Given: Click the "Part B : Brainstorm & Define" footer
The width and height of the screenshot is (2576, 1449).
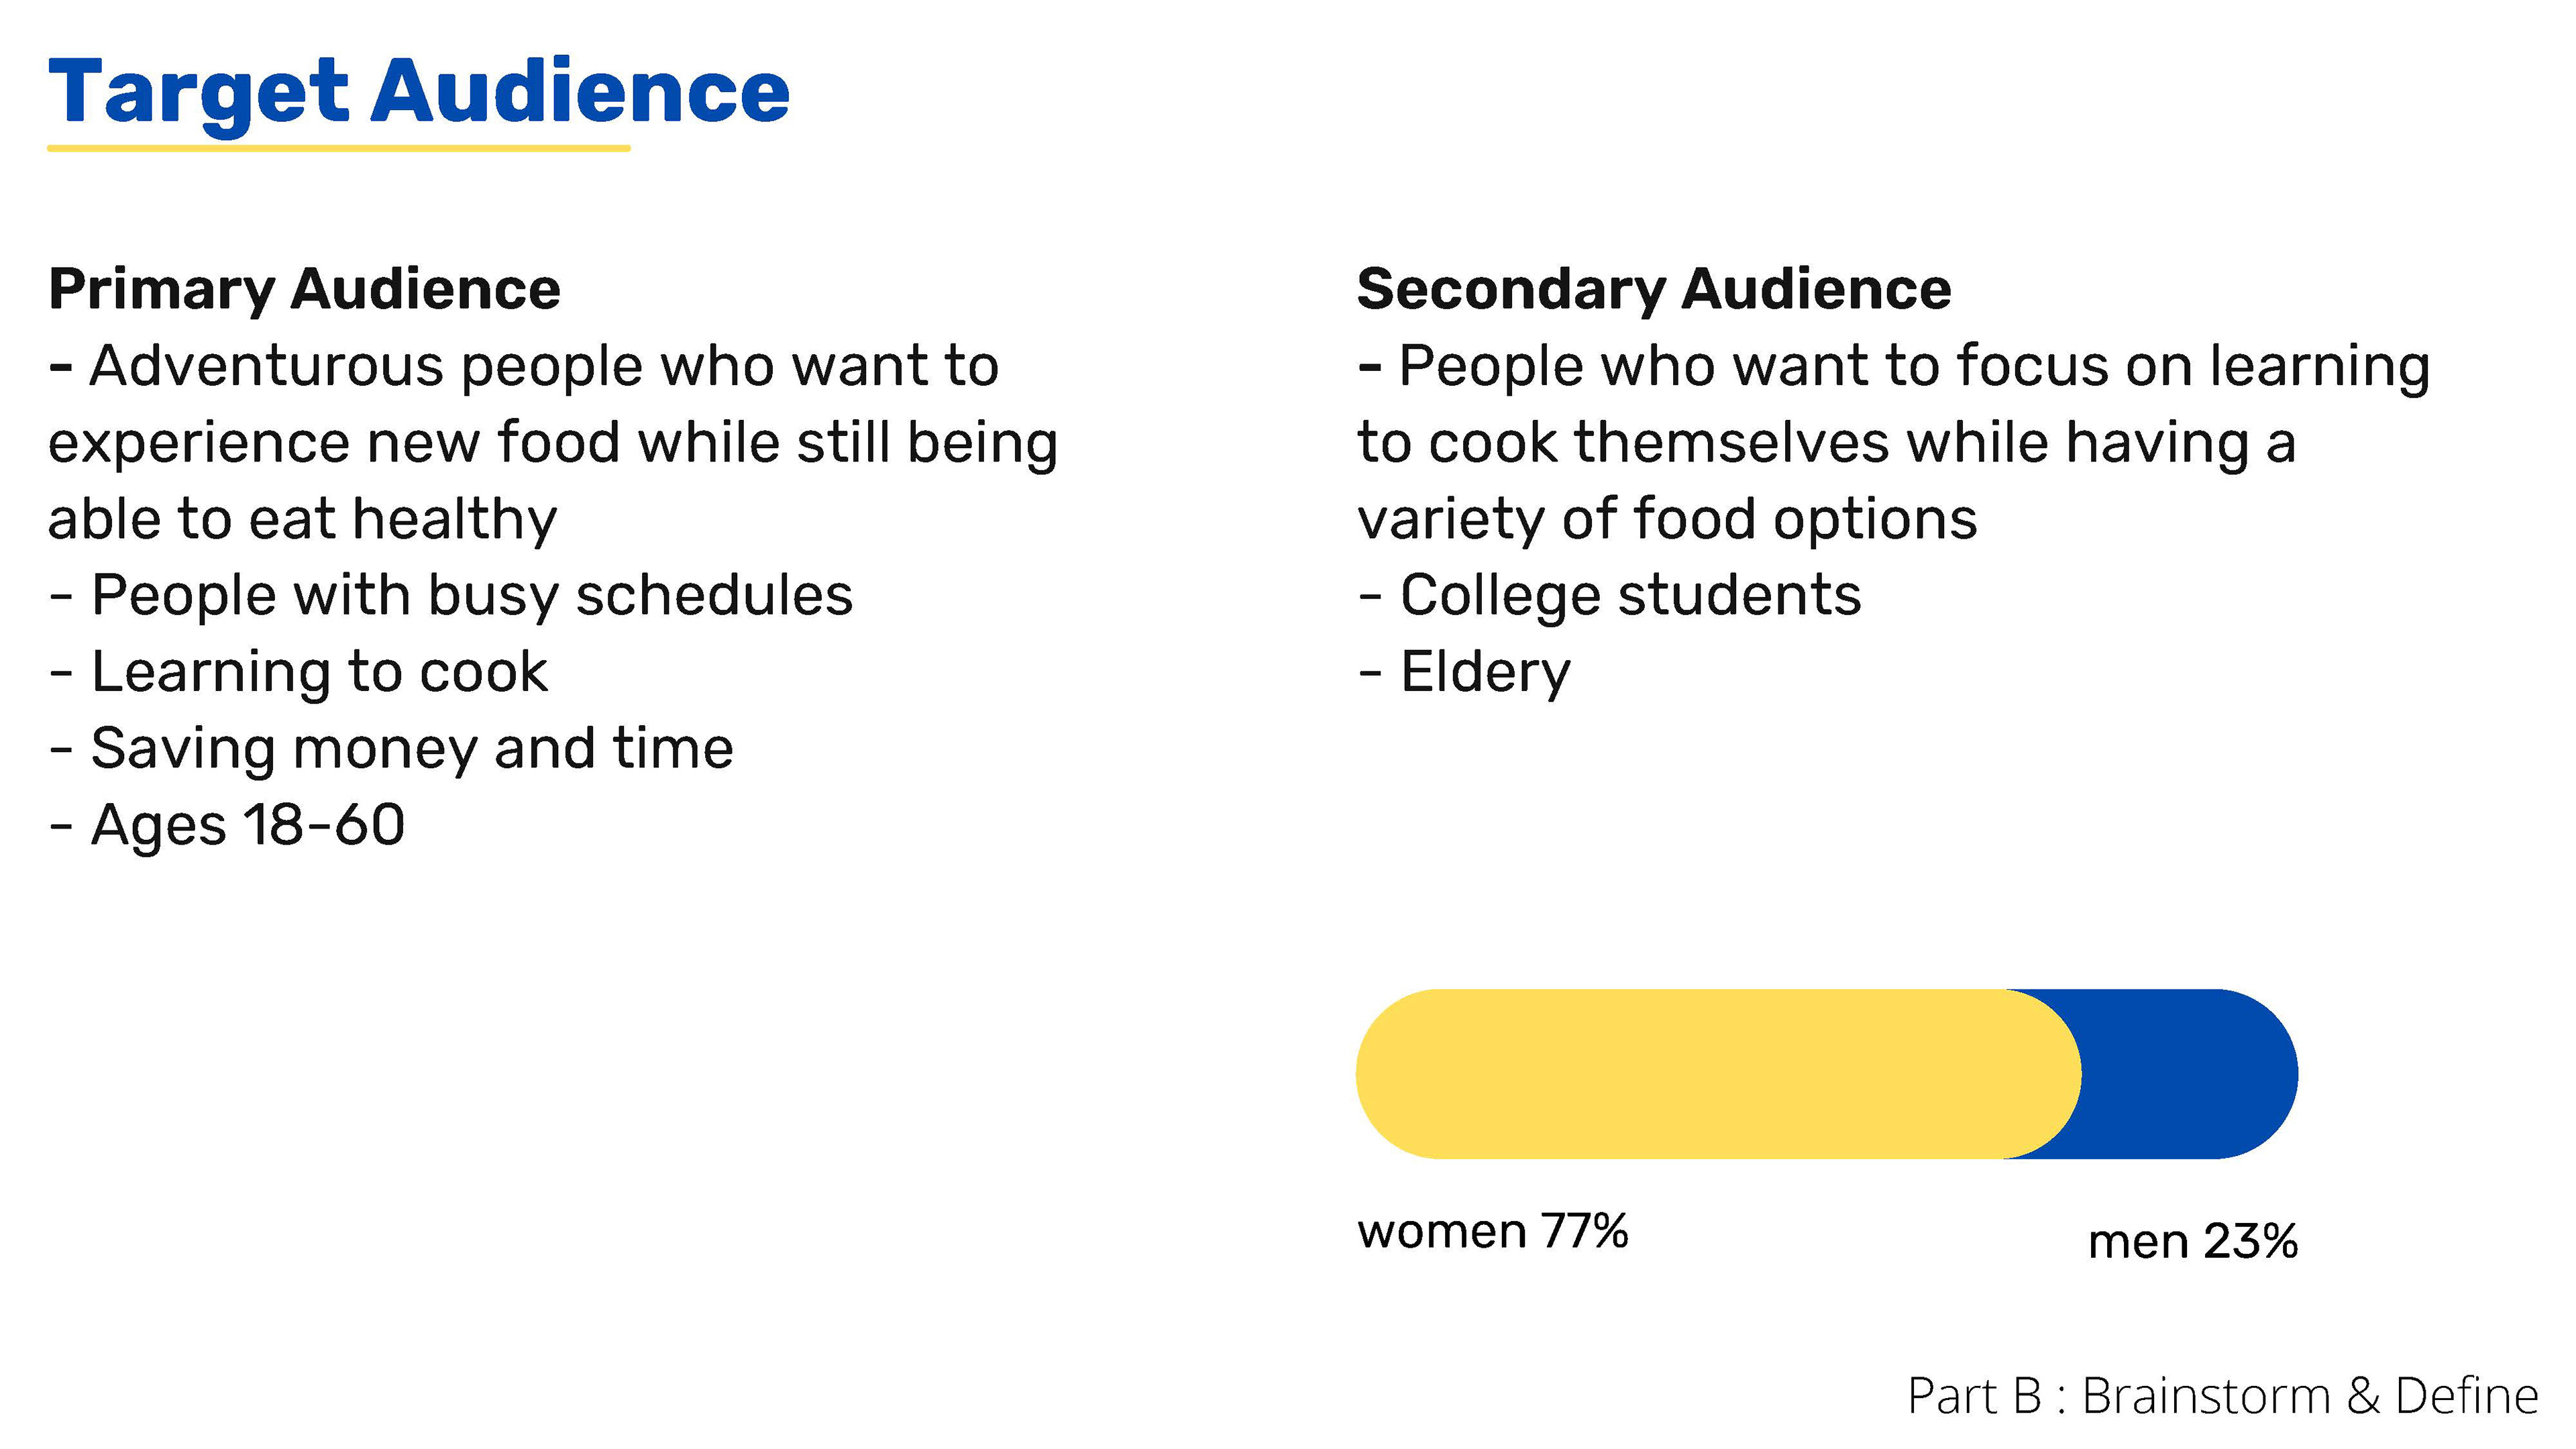Looking at the screenshot, I should pos(2222,1396).
